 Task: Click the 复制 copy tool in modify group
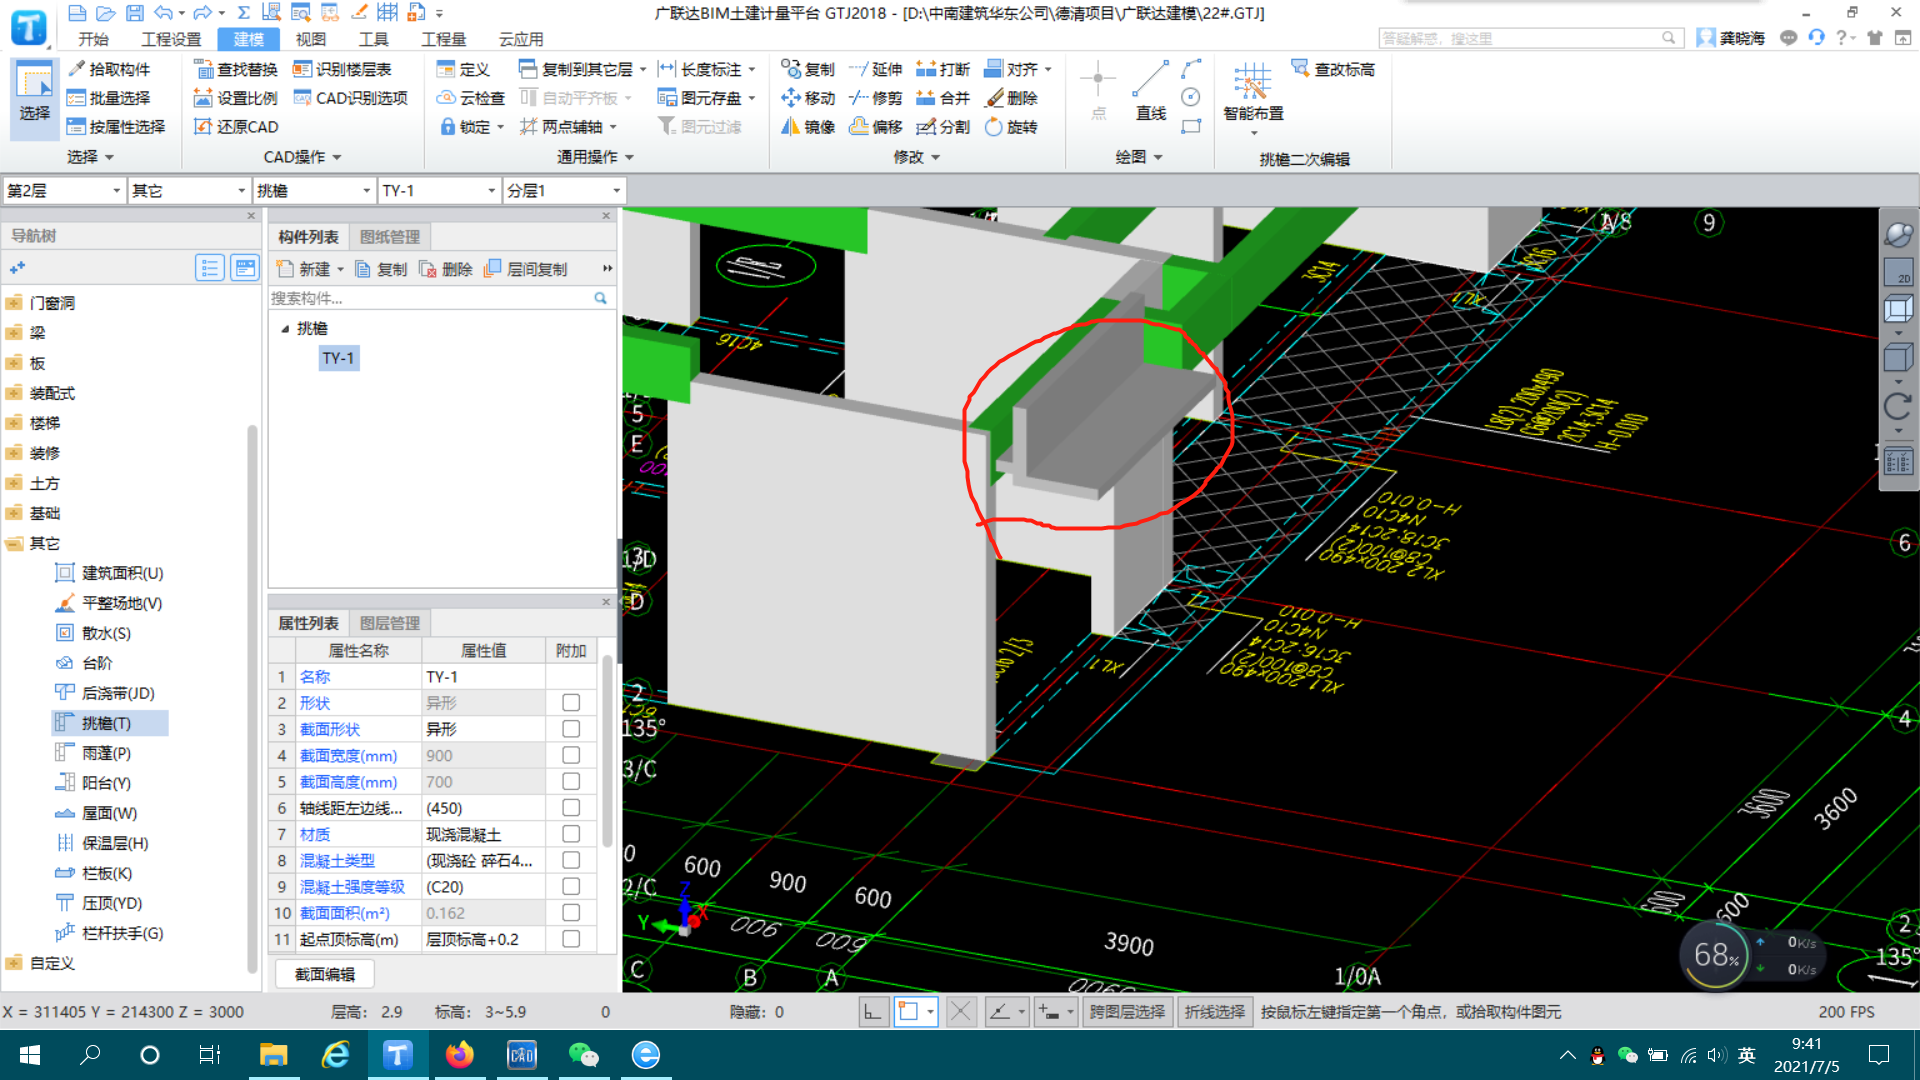click(x=808, y=69)
